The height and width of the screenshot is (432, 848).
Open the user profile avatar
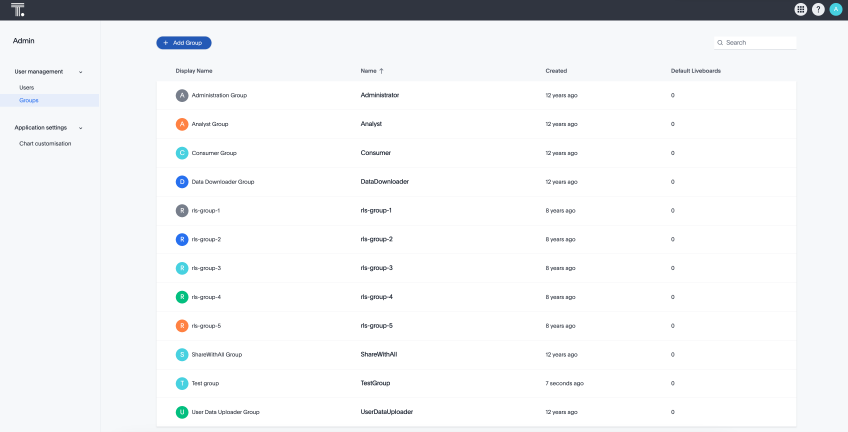pyautogui.click(x=835, y=9)
